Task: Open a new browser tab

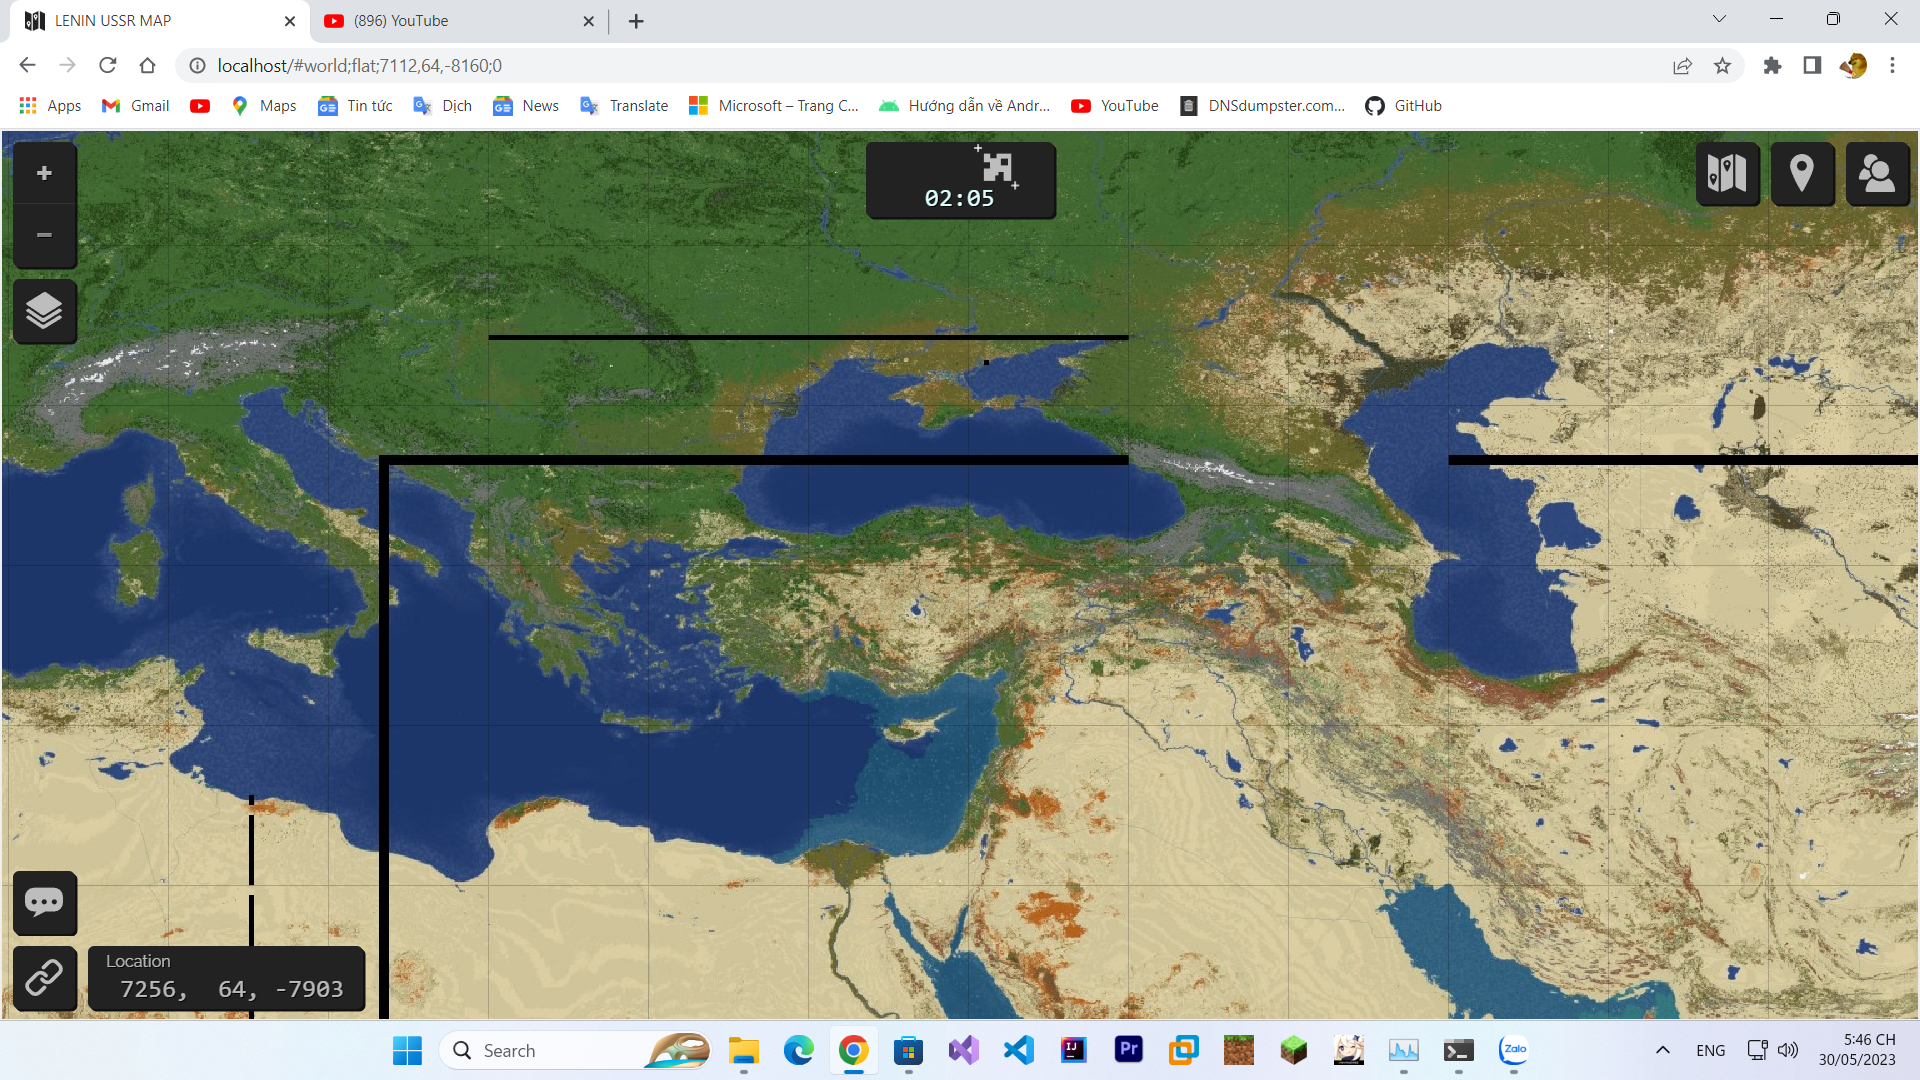Action: (x=636, y=21)
